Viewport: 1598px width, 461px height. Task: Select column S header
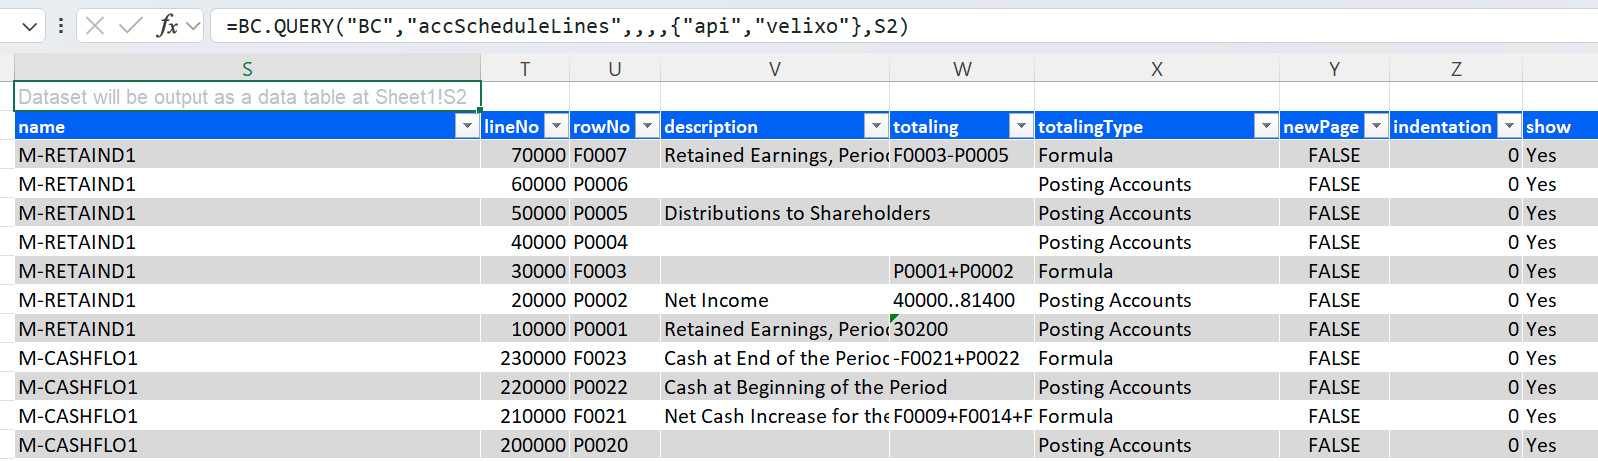pos(247,69)
